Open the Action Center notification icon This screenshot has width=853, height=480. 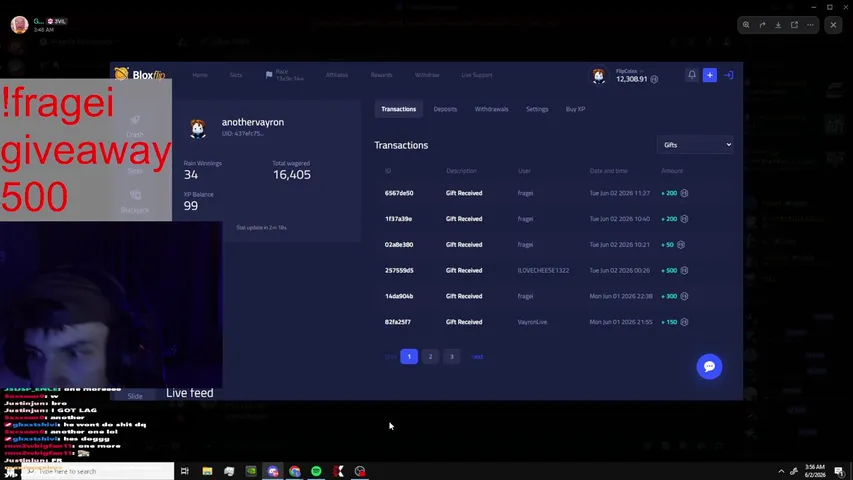[839, 471]
